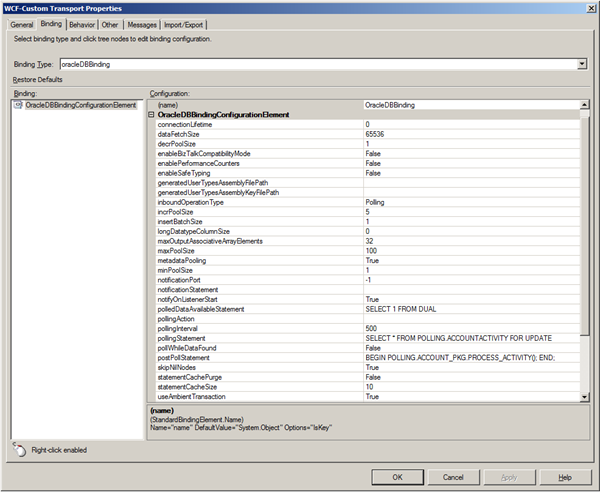Select the connectionLifetime property row

coord(368,124)
